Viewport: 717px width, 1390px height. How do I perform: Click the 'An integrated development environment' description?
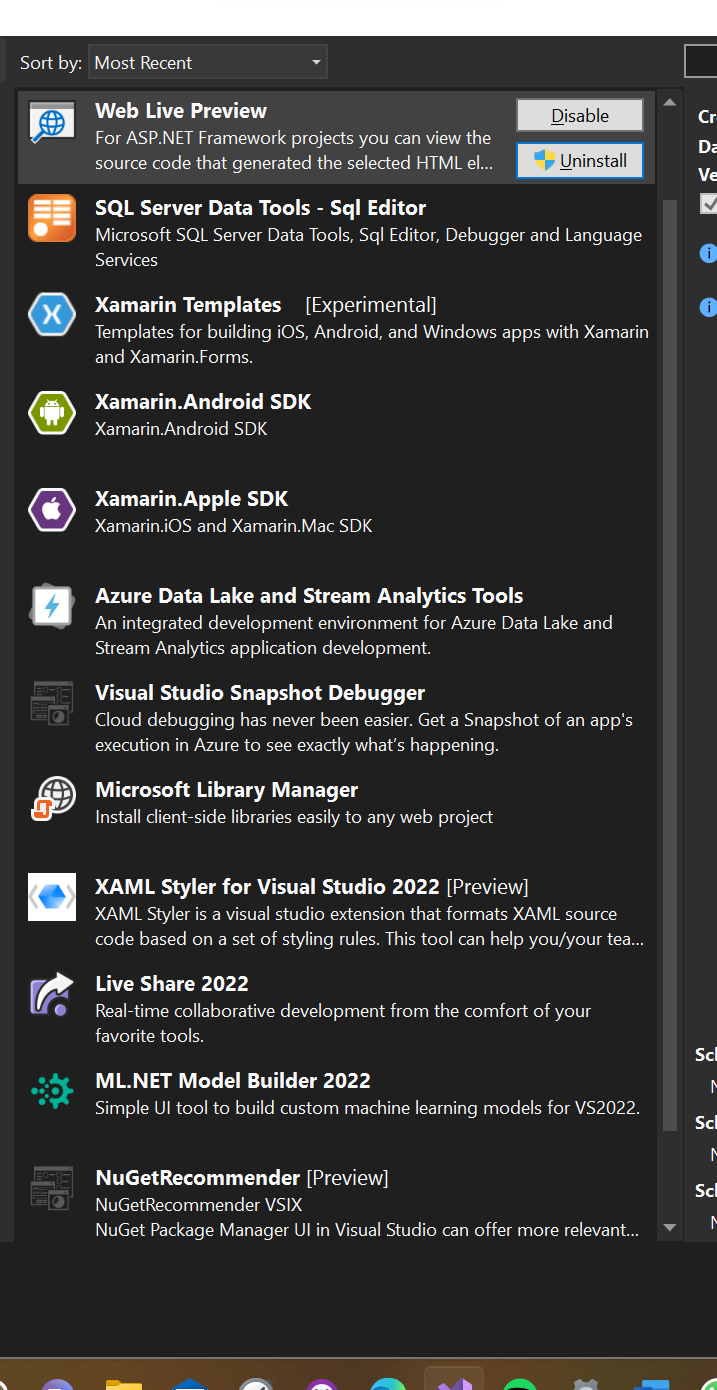[x=354, y=635]
